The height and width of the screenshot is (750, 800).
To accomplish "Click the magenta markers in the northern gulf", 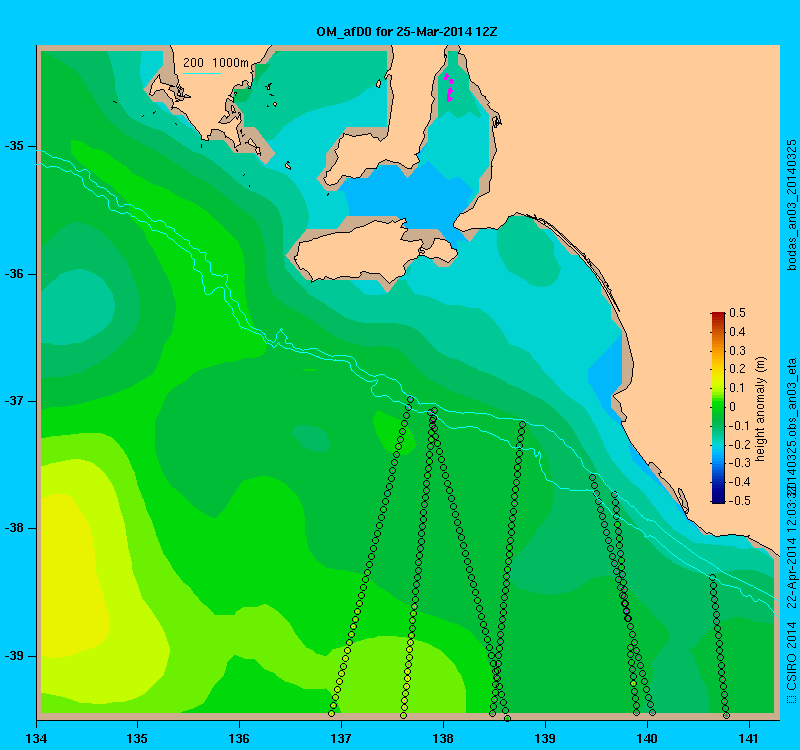I will pos(449,88).
